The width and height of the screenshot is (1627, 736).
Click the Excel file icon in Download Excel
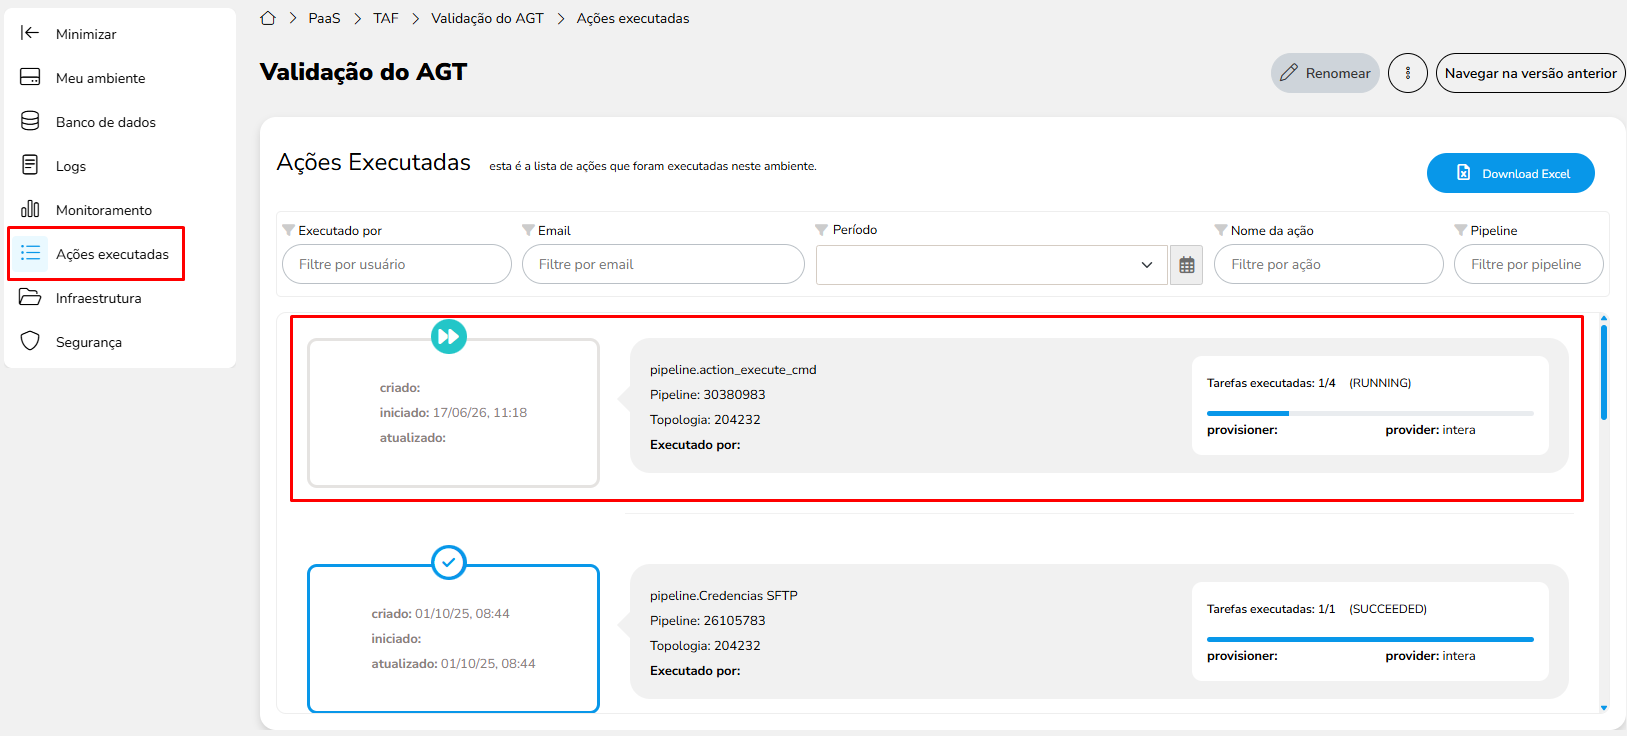(x=1464, y=173)
